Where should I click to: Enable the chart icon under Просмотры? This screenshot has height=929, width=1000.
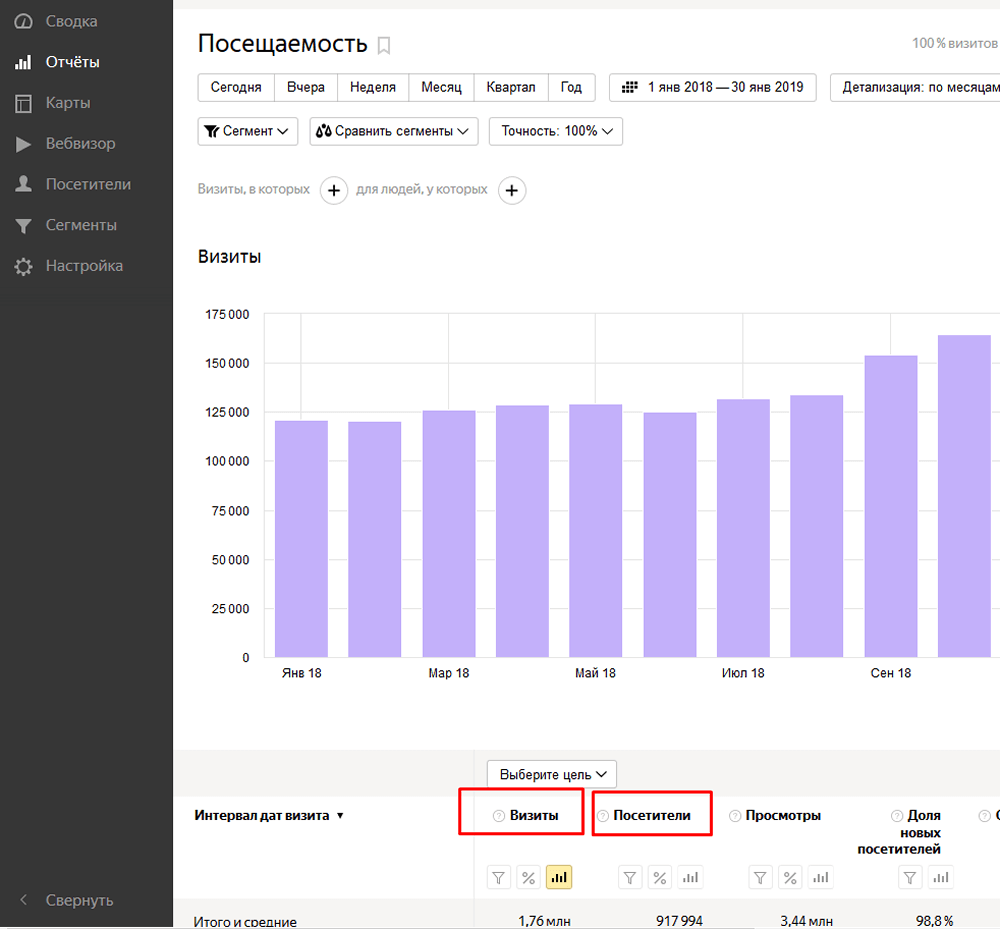point(820,877)
